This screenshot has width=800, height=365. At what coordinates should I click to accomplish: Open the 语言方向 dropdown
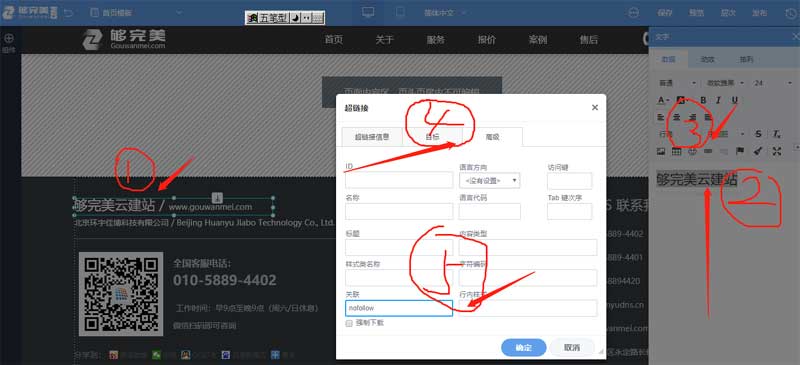(x=489, y=180)
